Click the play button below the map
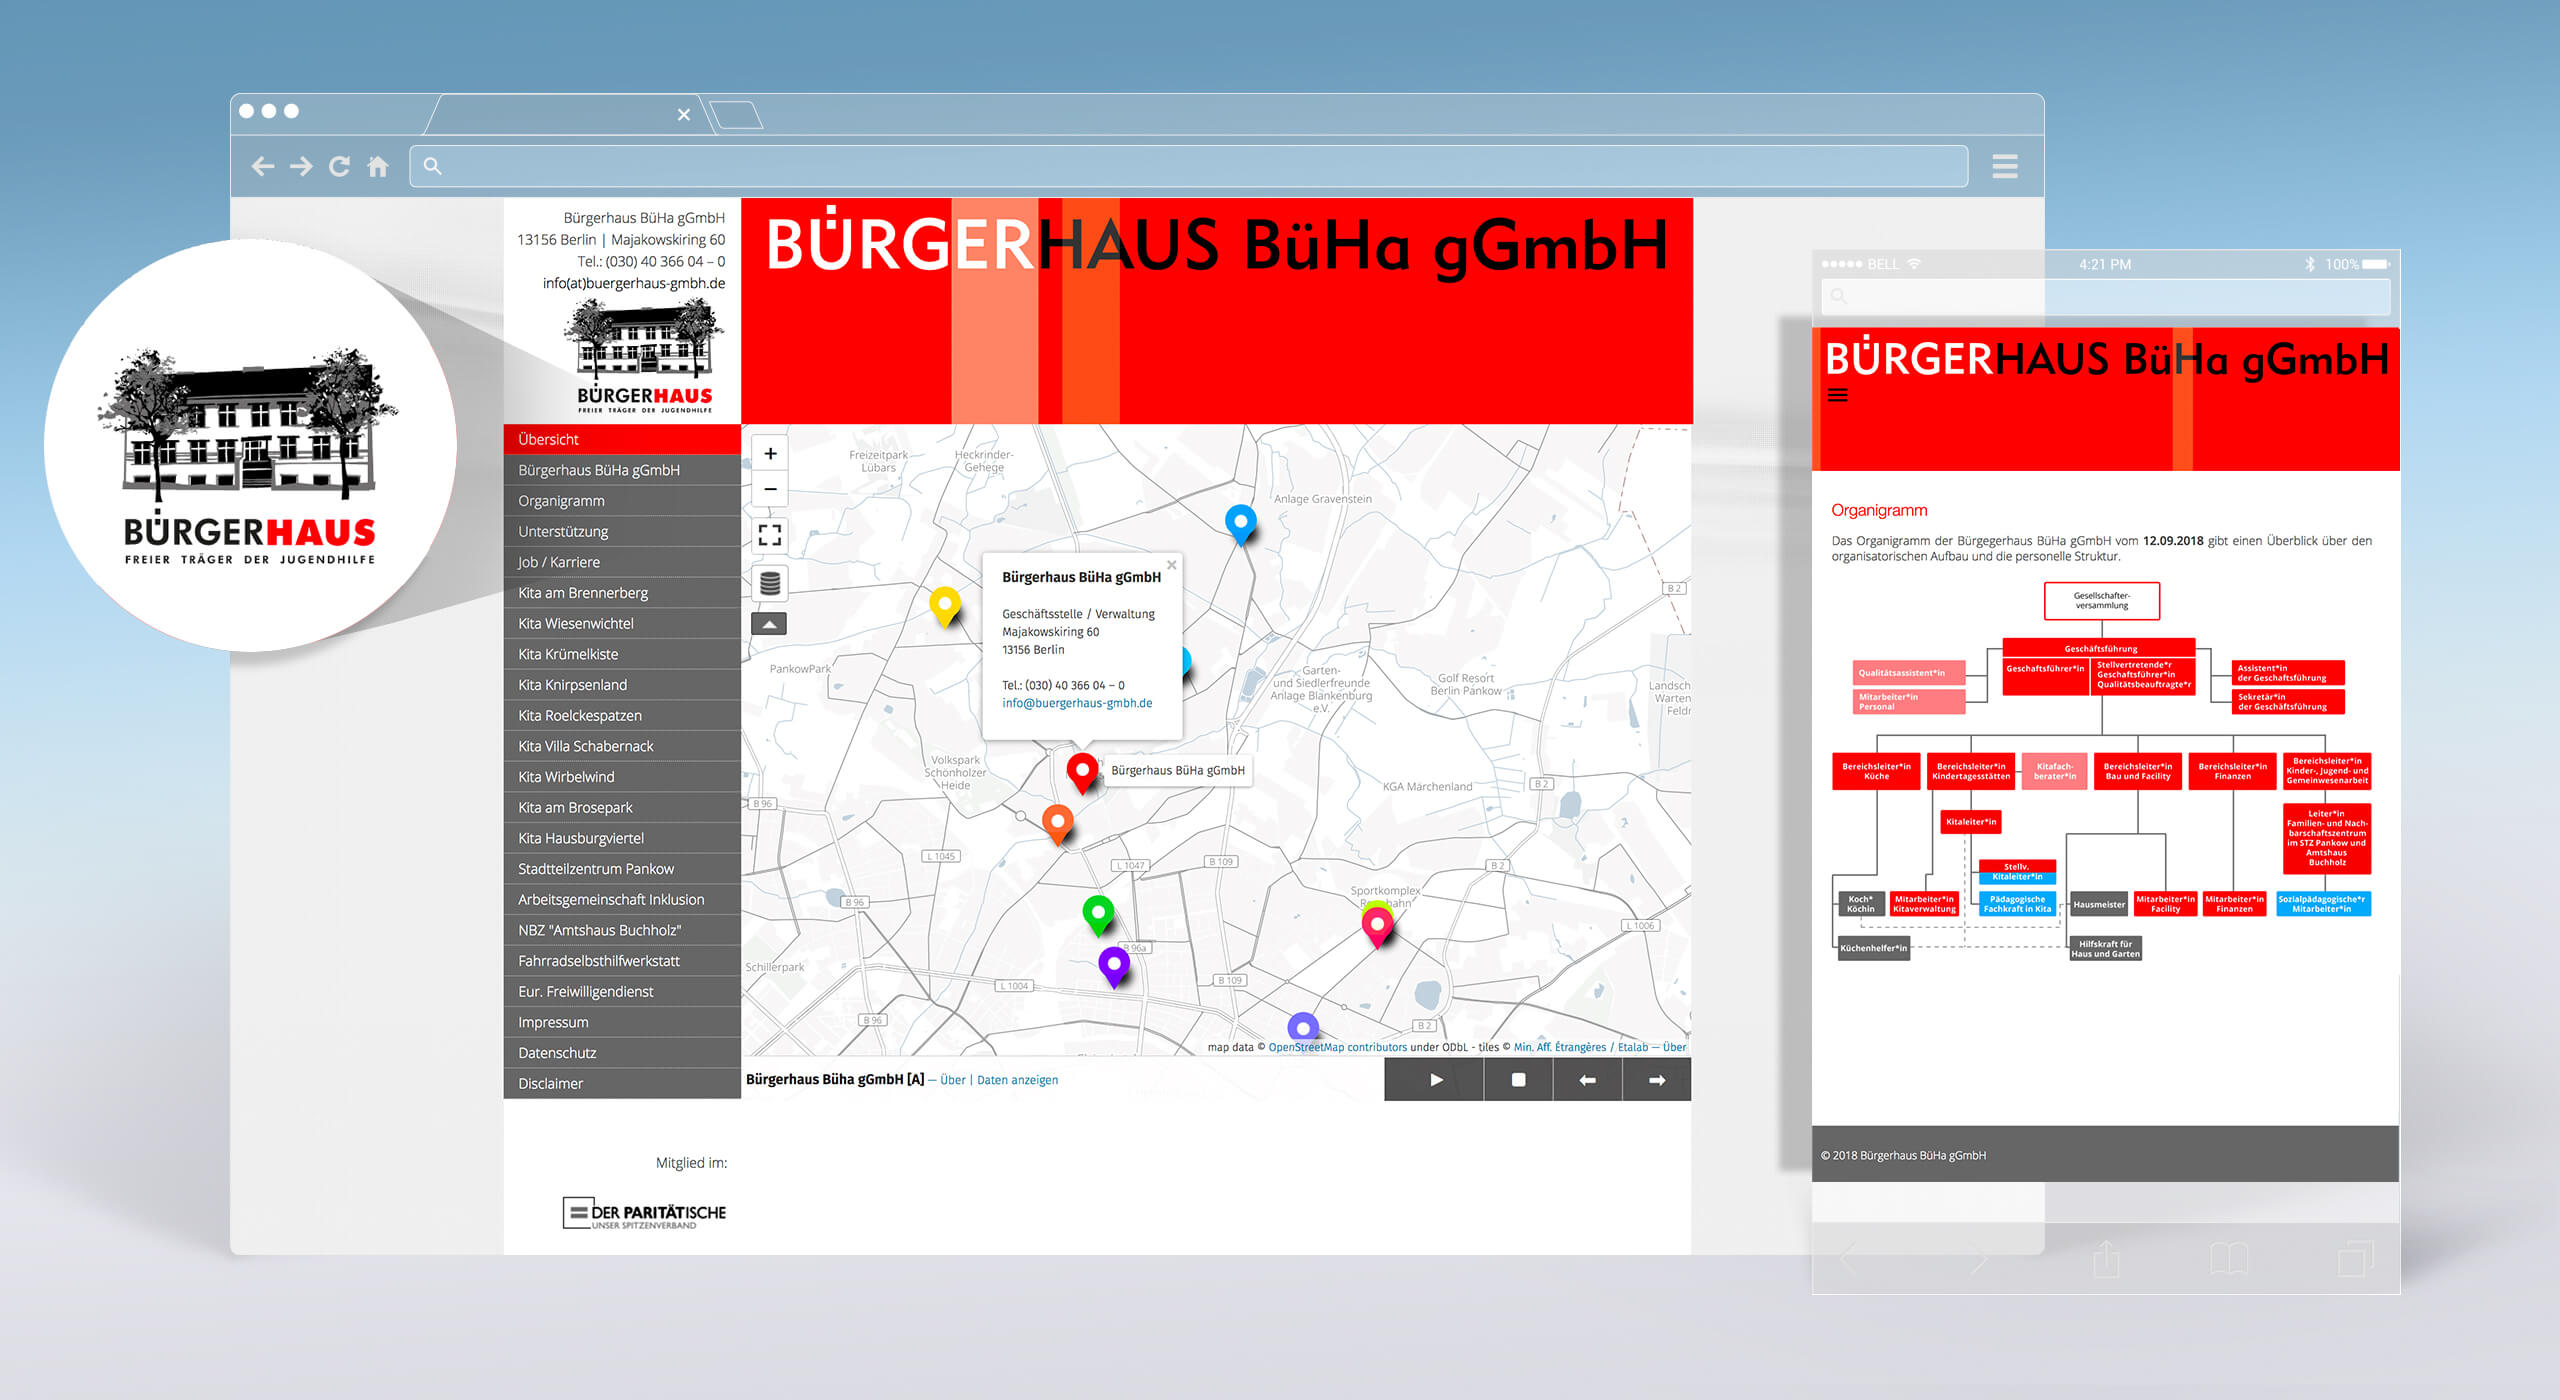2560x1400 pixels. point(1436,1080)
